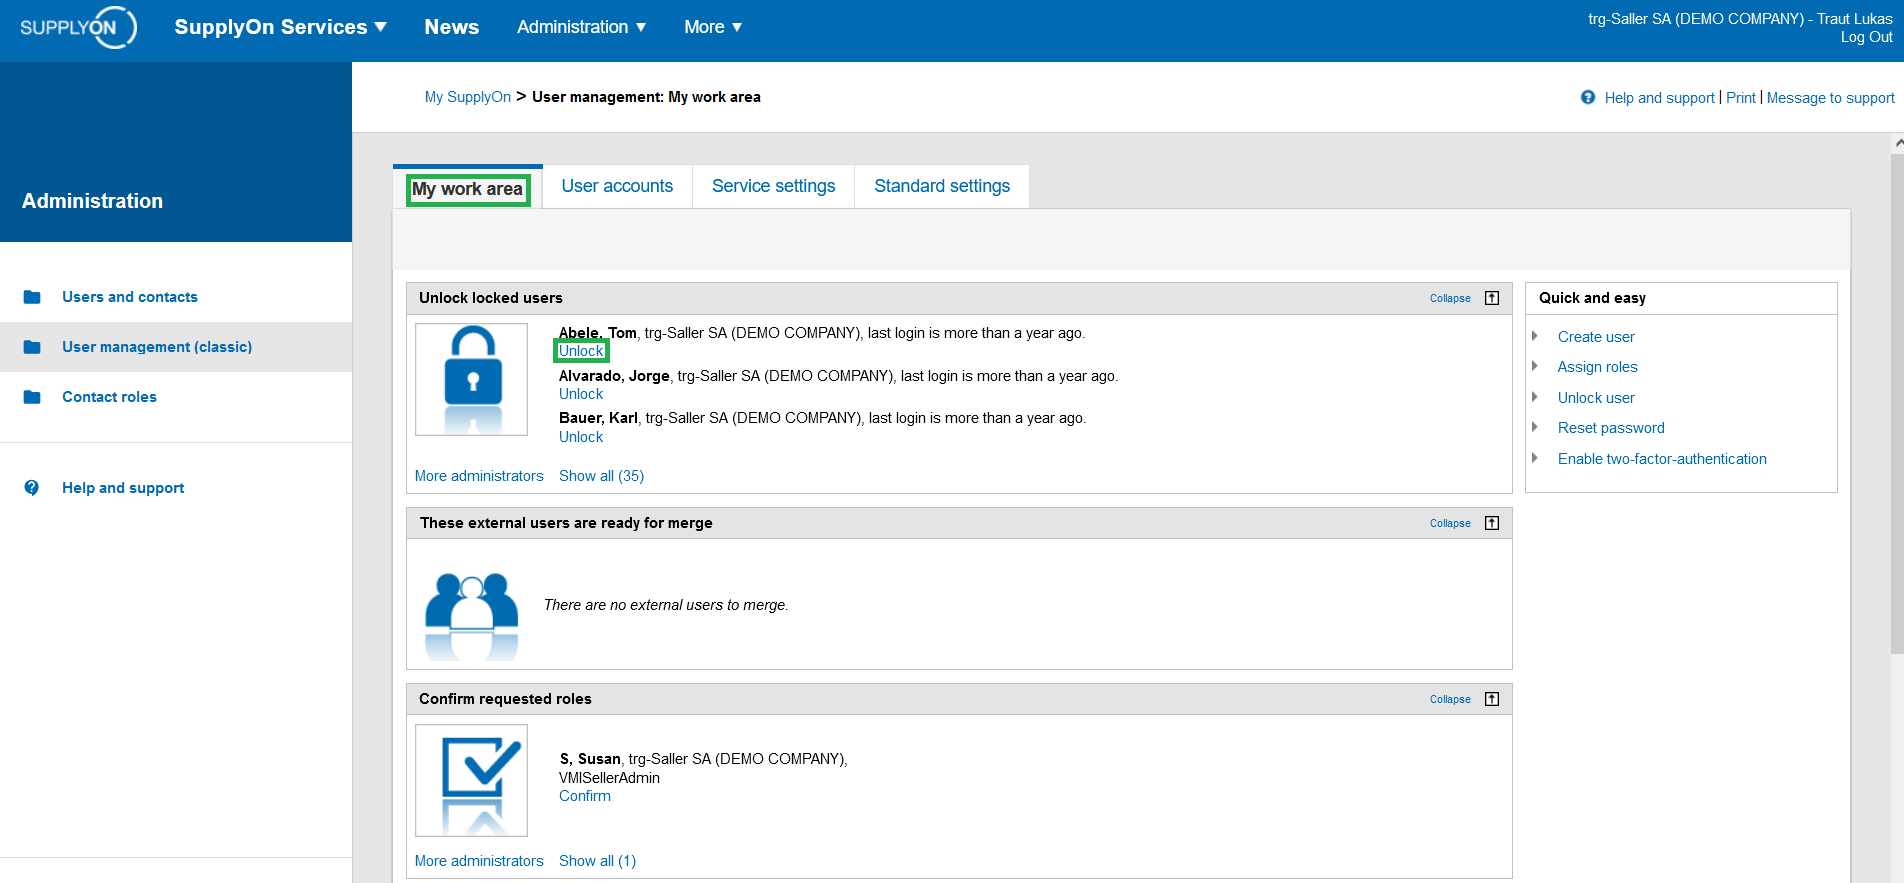Open Contact roles in sidebar

[x=109, y=397]
